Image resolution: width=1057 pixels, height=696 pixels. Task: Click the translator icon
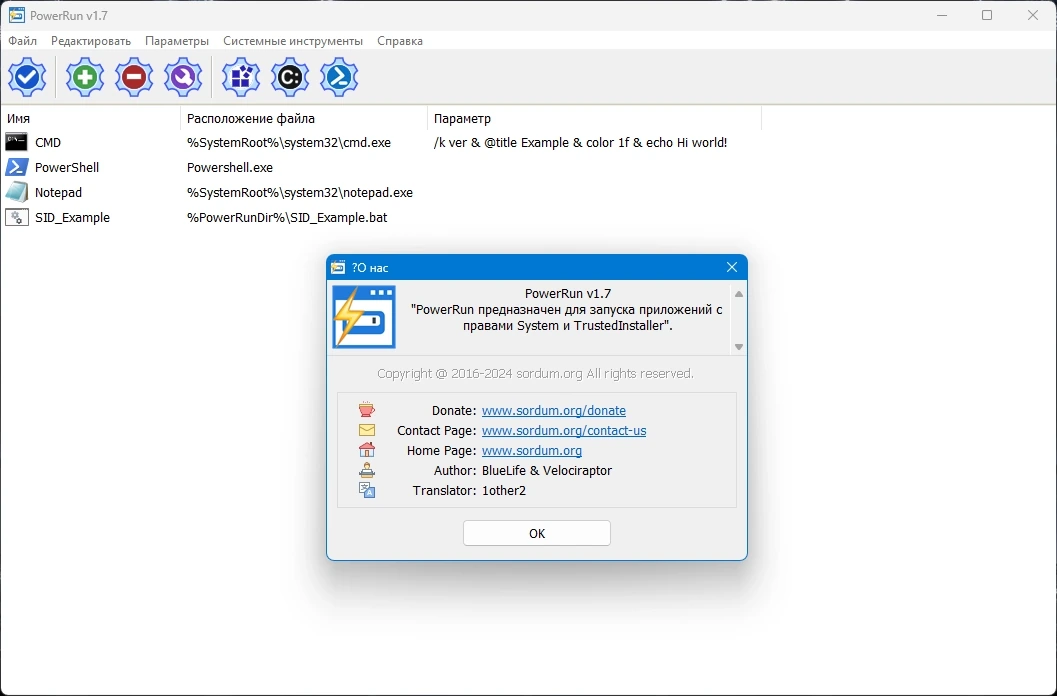tap(367, 490)
